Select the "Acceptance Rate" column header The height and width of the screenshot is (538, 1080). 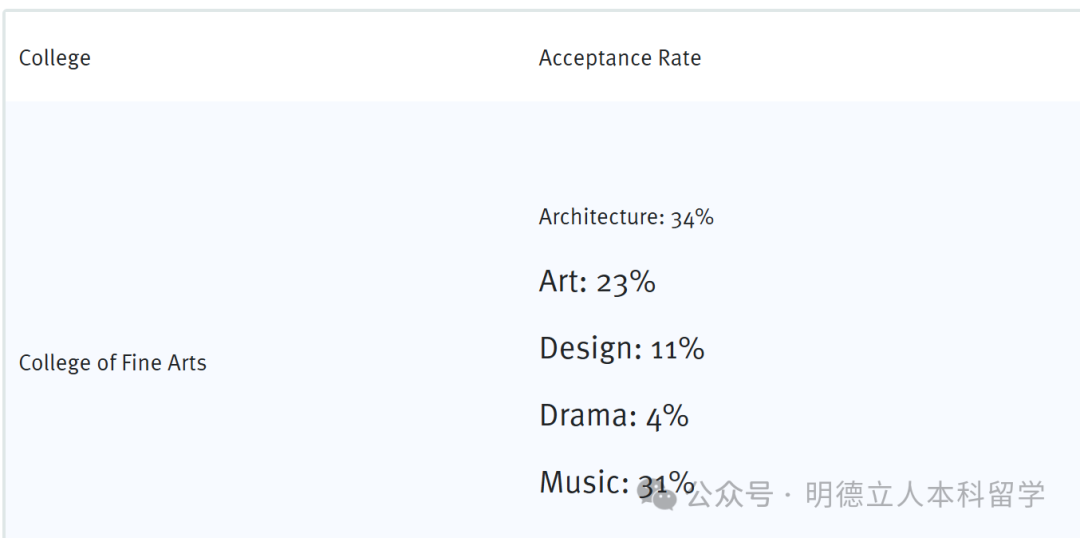[619, 58]
